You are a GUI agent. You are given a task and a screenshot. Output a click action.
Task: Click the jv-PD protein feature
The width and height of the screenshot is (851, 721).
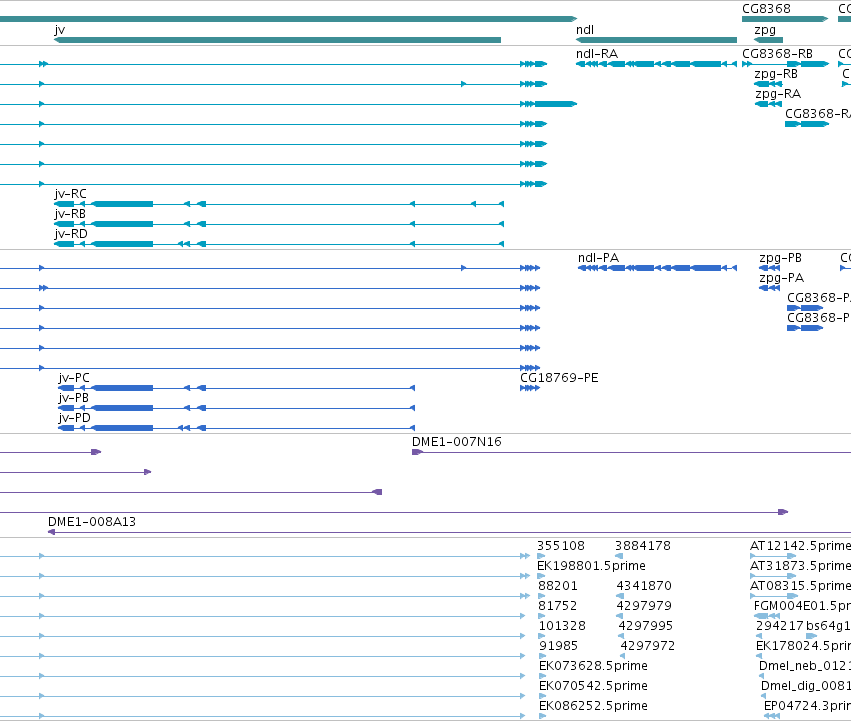click(x=237, y=428)
